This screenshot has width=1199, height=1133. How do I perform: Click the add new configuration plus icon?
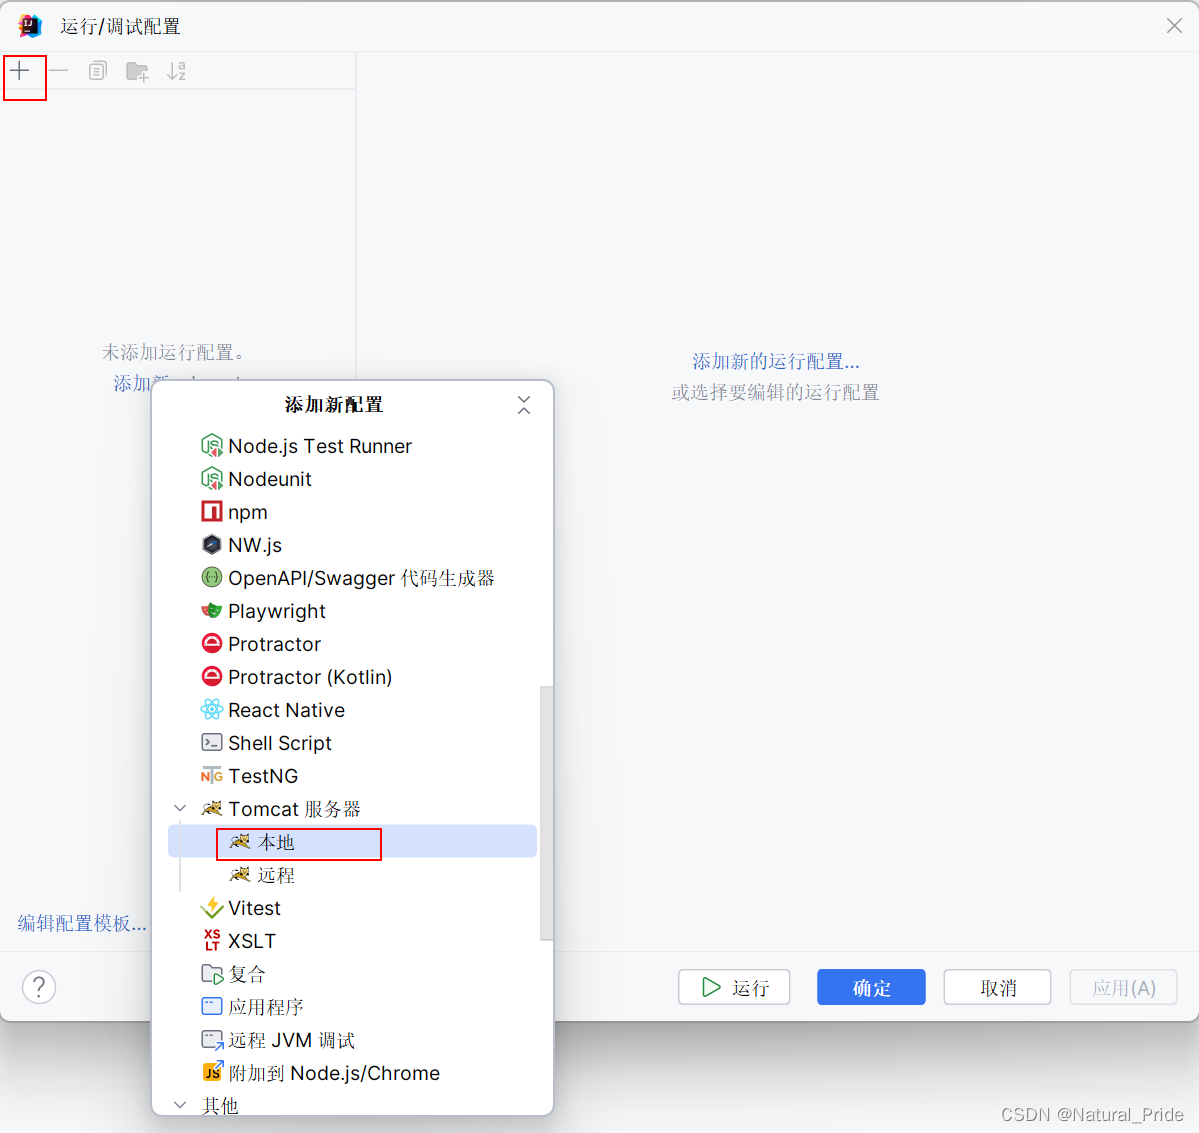[20, 71]
